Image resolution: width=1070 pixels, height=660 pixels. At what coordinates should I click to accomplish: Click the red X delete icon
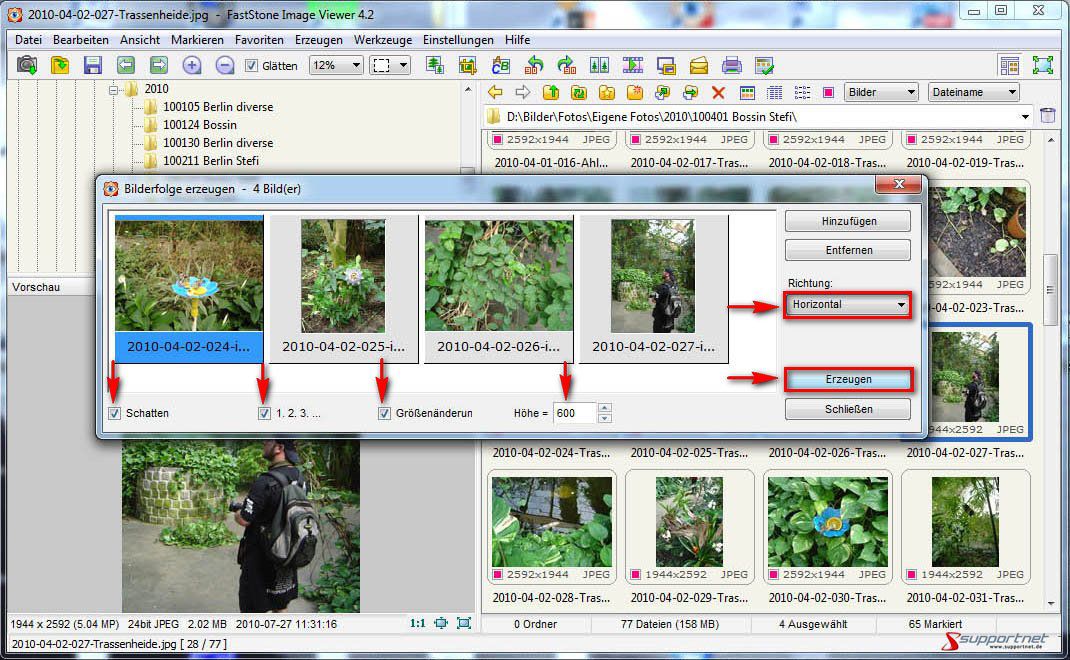click(x=718, y=92)
